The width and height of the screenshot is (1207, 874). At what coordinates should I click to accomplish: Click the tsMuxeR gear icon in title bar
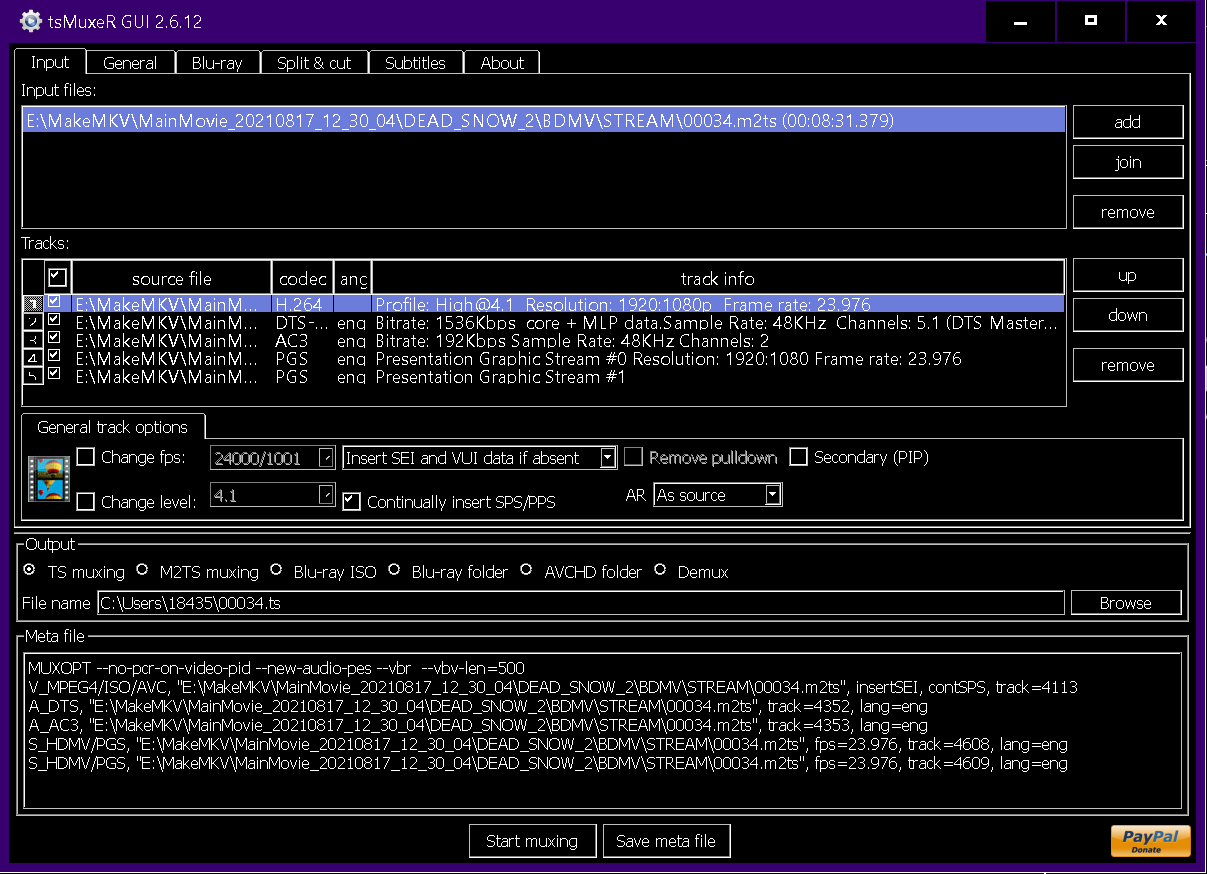pos(31,20)
